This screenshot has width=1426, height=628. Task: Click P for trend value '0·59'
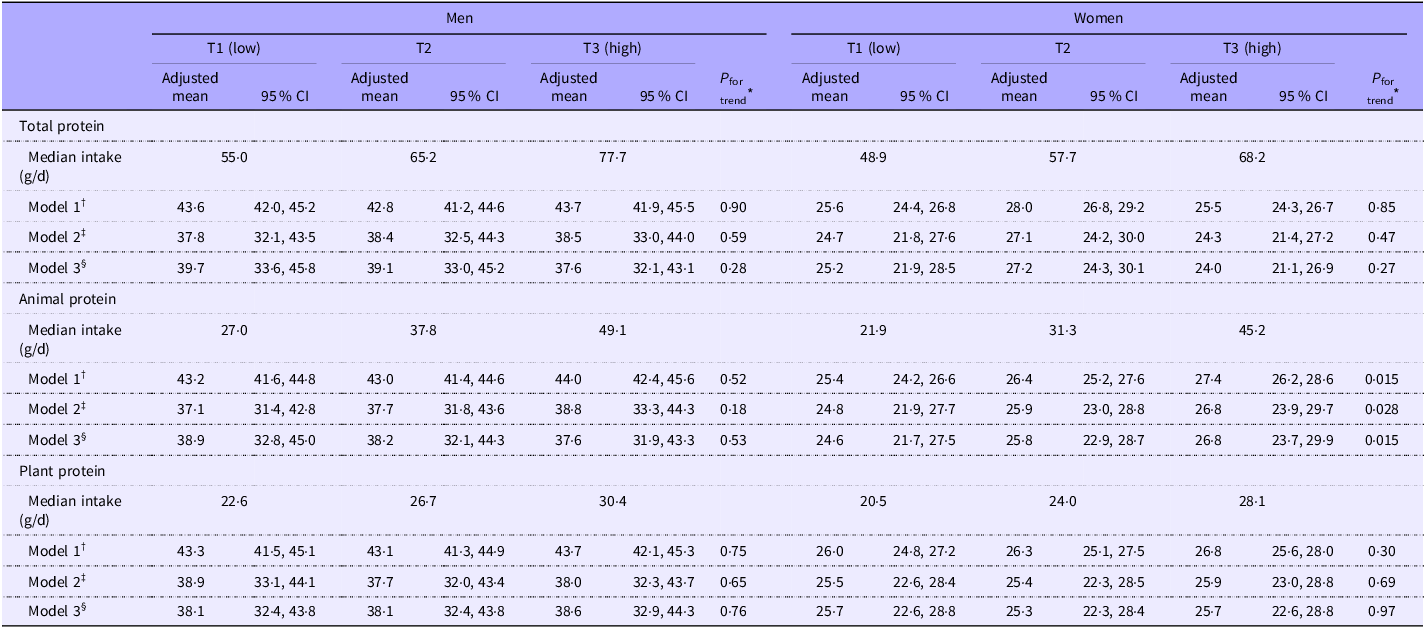732,237
